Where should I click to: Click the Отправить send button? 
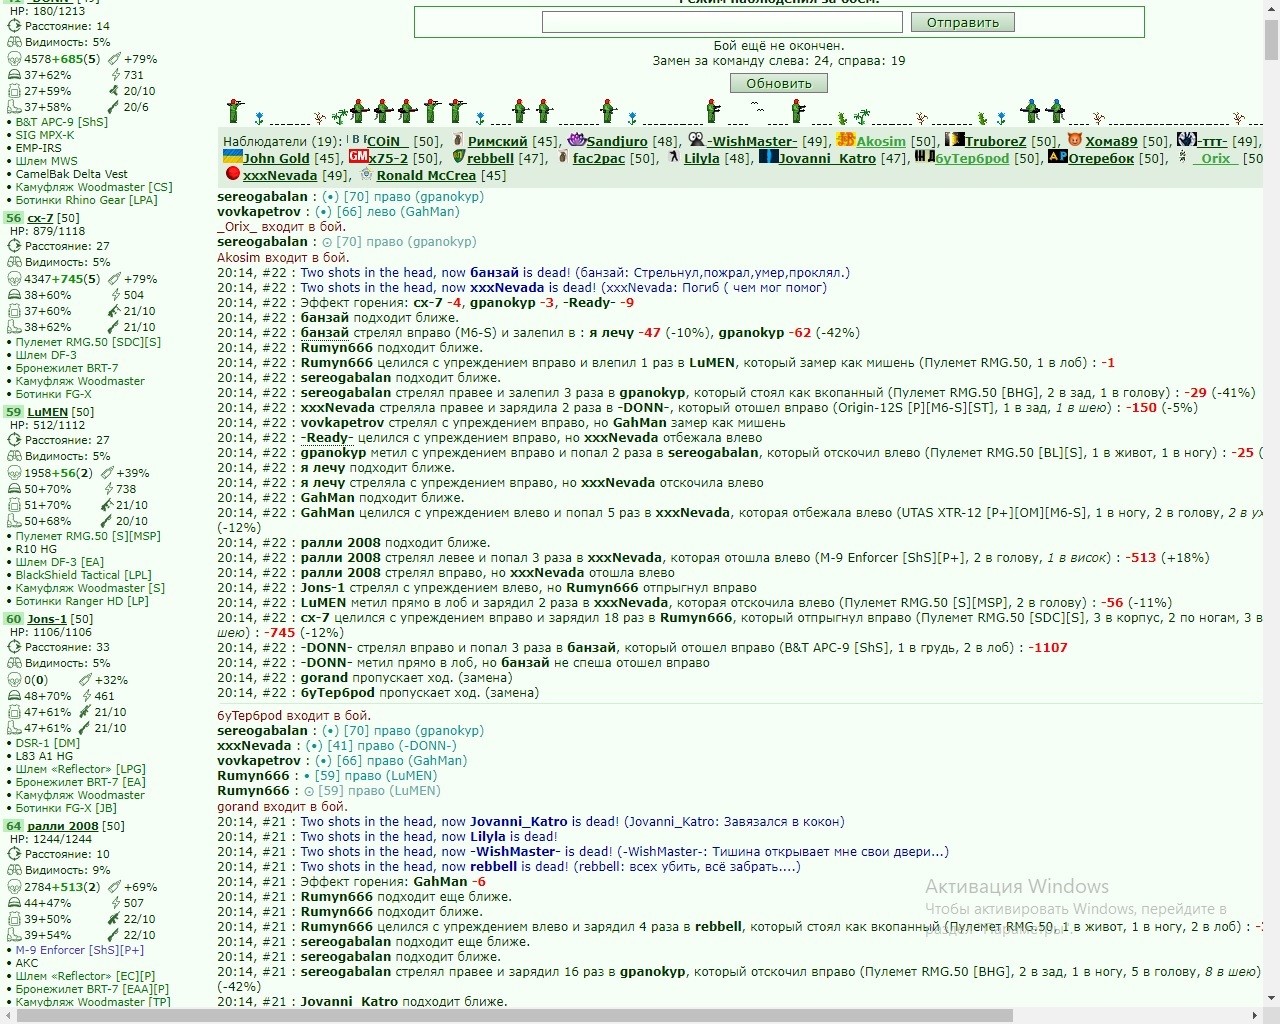pos(962,22)
